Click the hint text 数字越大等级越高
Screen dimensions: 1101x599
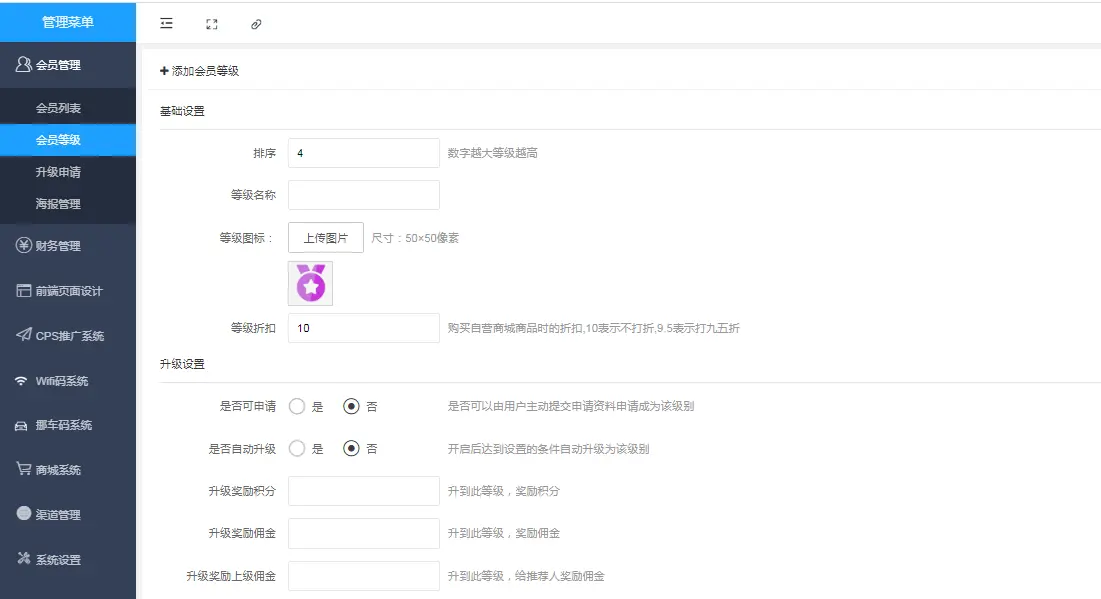coord(493,152)
